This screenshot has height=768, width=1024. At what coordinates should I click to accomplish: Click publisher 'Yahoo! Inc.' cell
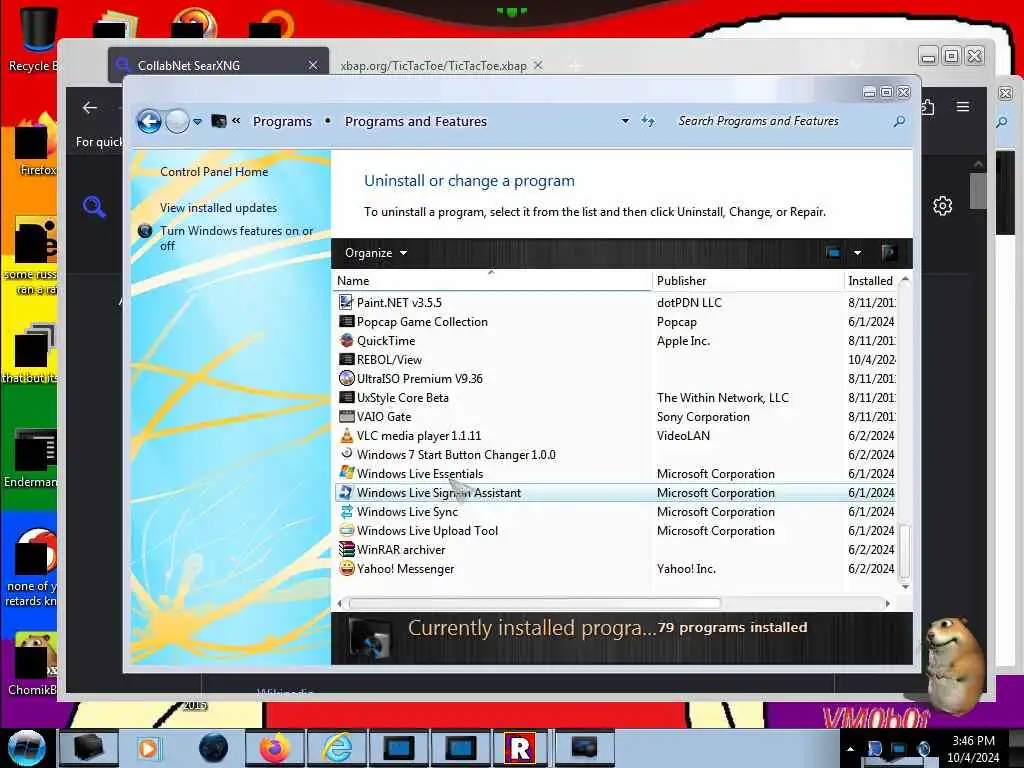point(686,569)
